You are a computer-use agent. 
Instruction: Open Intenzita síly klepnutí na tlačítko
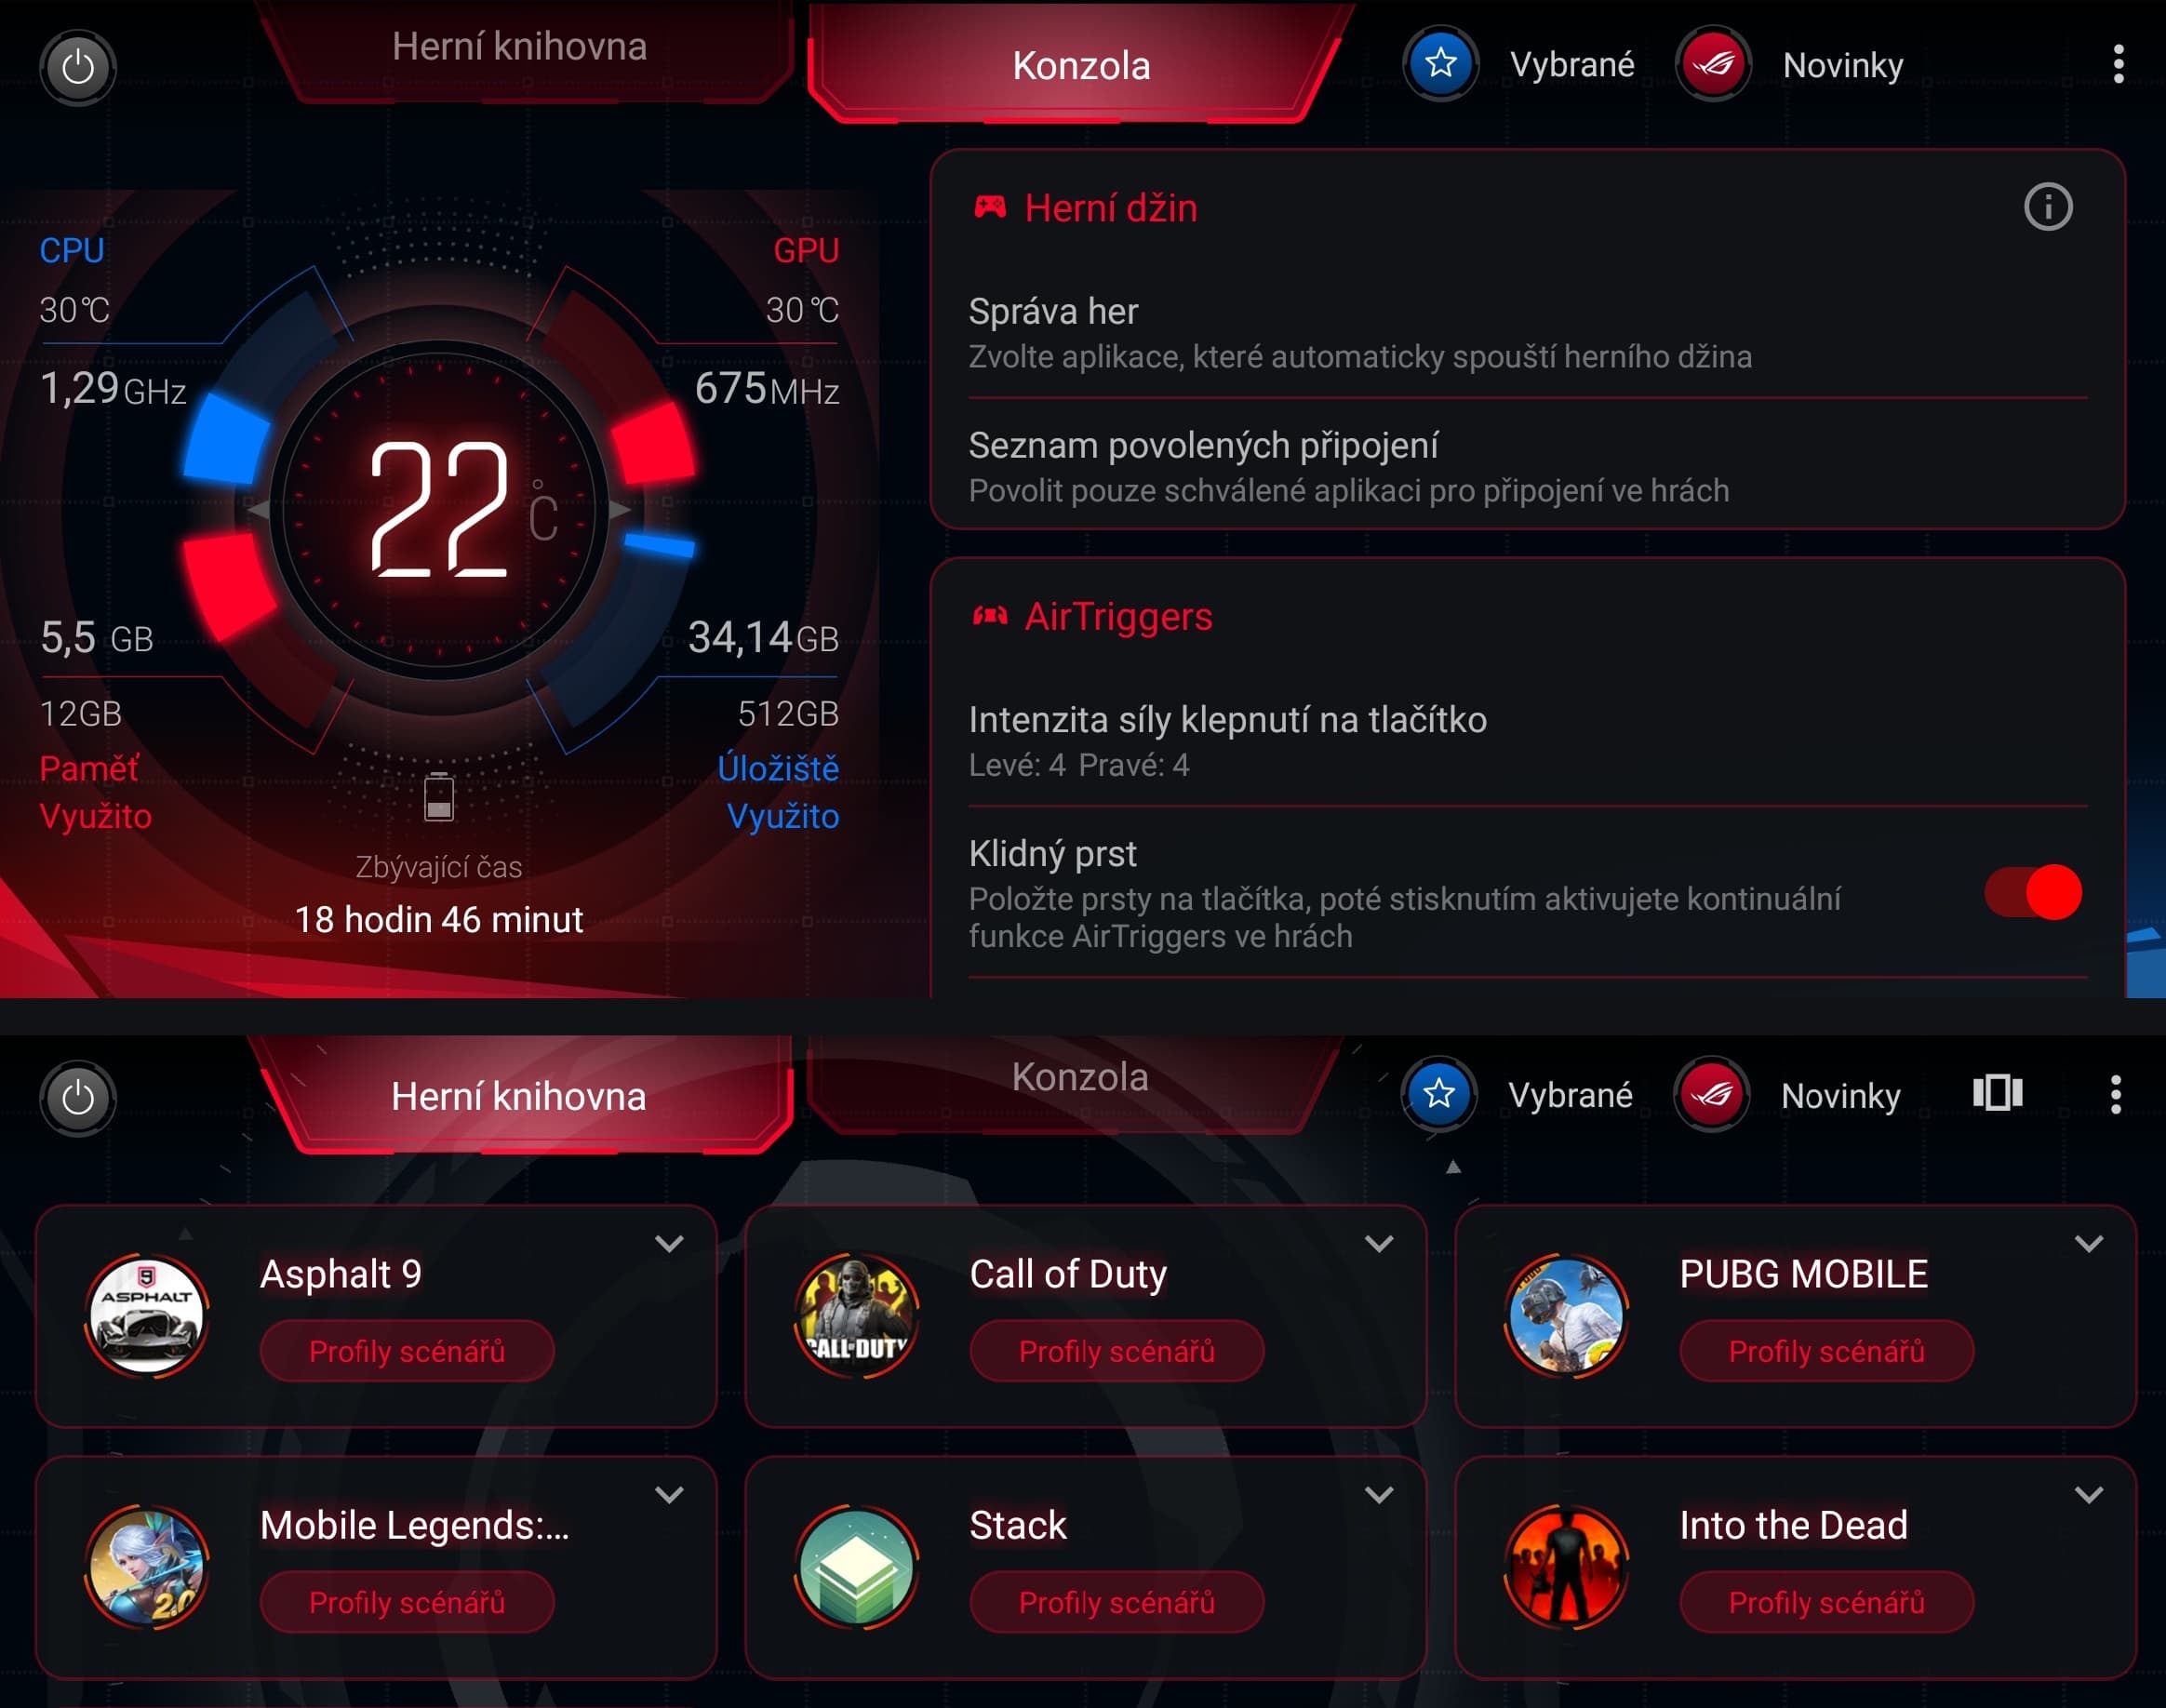click(x=1527, y=741)
